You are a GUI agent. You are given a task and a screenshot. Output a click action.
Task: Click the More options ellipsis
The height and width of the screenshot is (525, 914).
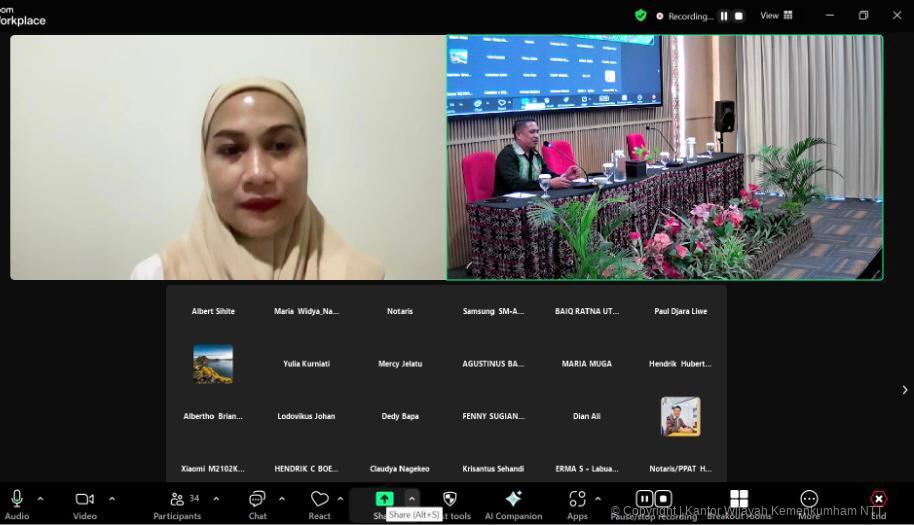(809, 499)
